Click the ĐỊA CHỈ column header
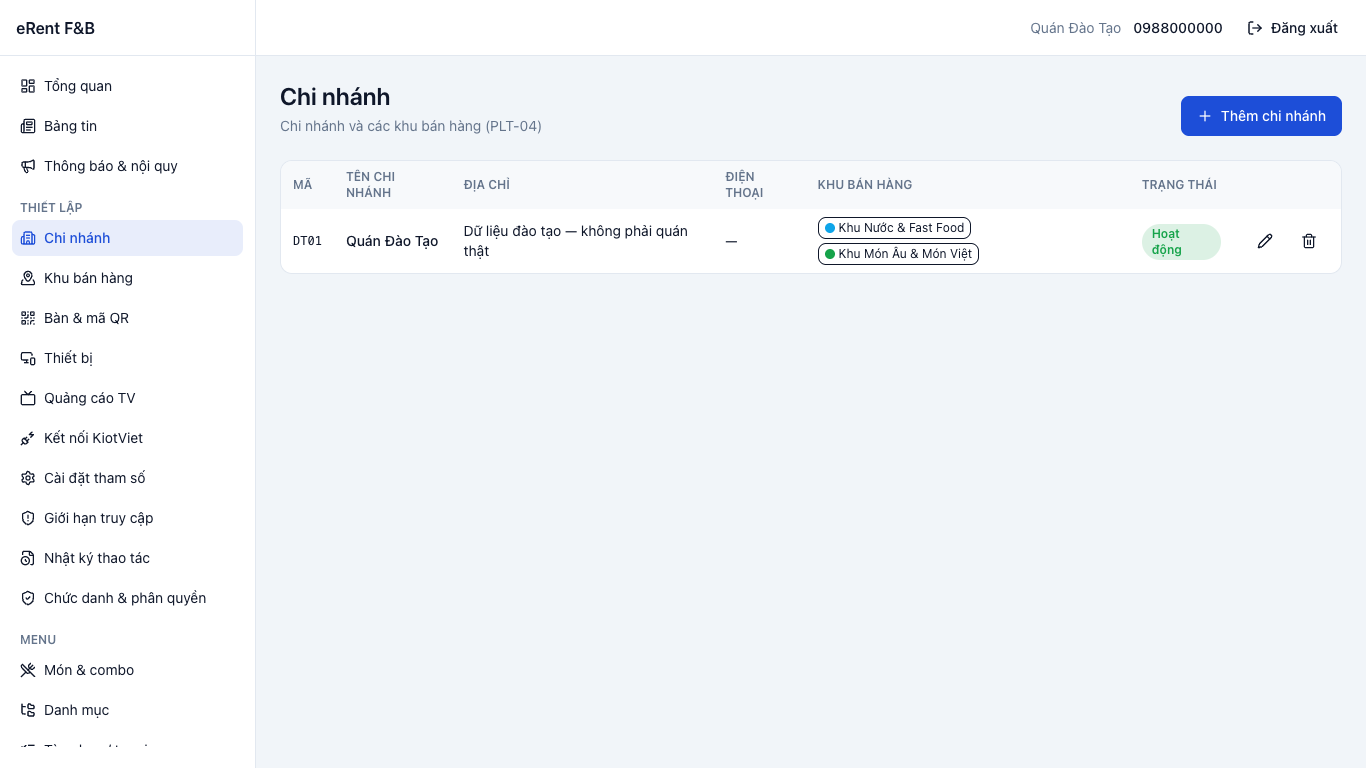The image size is (1366, 768). (x=487, y=185)
